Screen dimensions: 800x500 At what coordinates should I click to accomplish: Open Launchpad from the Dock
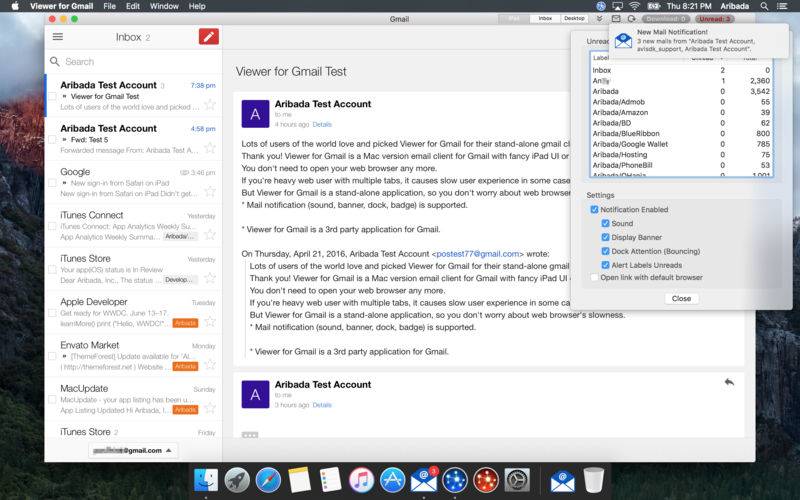(237, 480)
